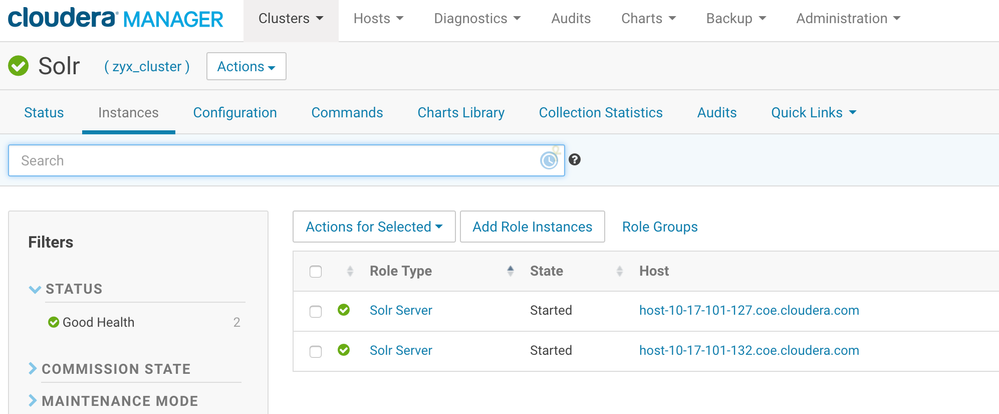Image resolution: width=999 pixels, height=414 pixels.
Task: Click the search help question mark icon
Action: 575,160
